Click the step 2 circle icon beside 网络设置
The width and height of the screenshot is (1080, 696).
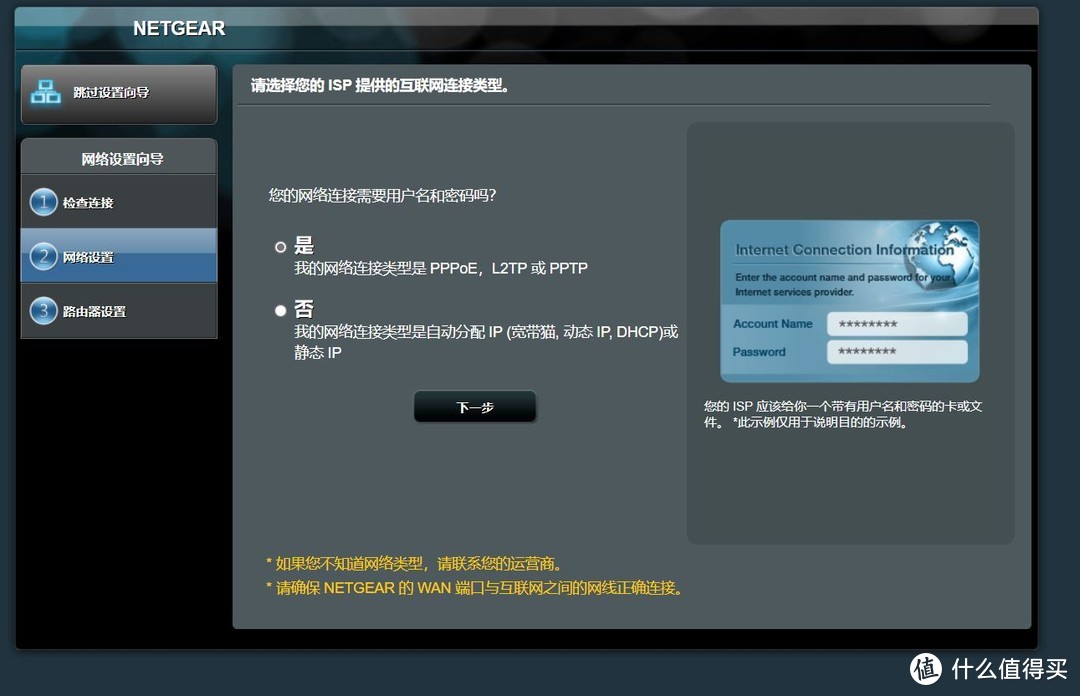pos(44,256)
